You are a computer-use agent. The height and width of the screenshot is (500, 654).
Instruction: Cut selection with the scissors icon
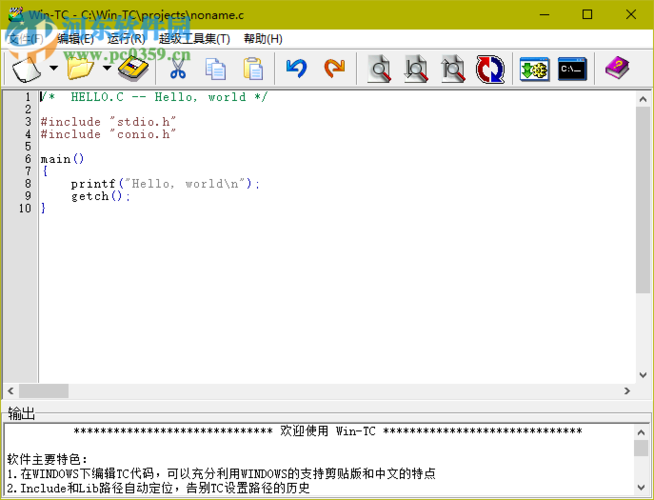tap(178, 69)
